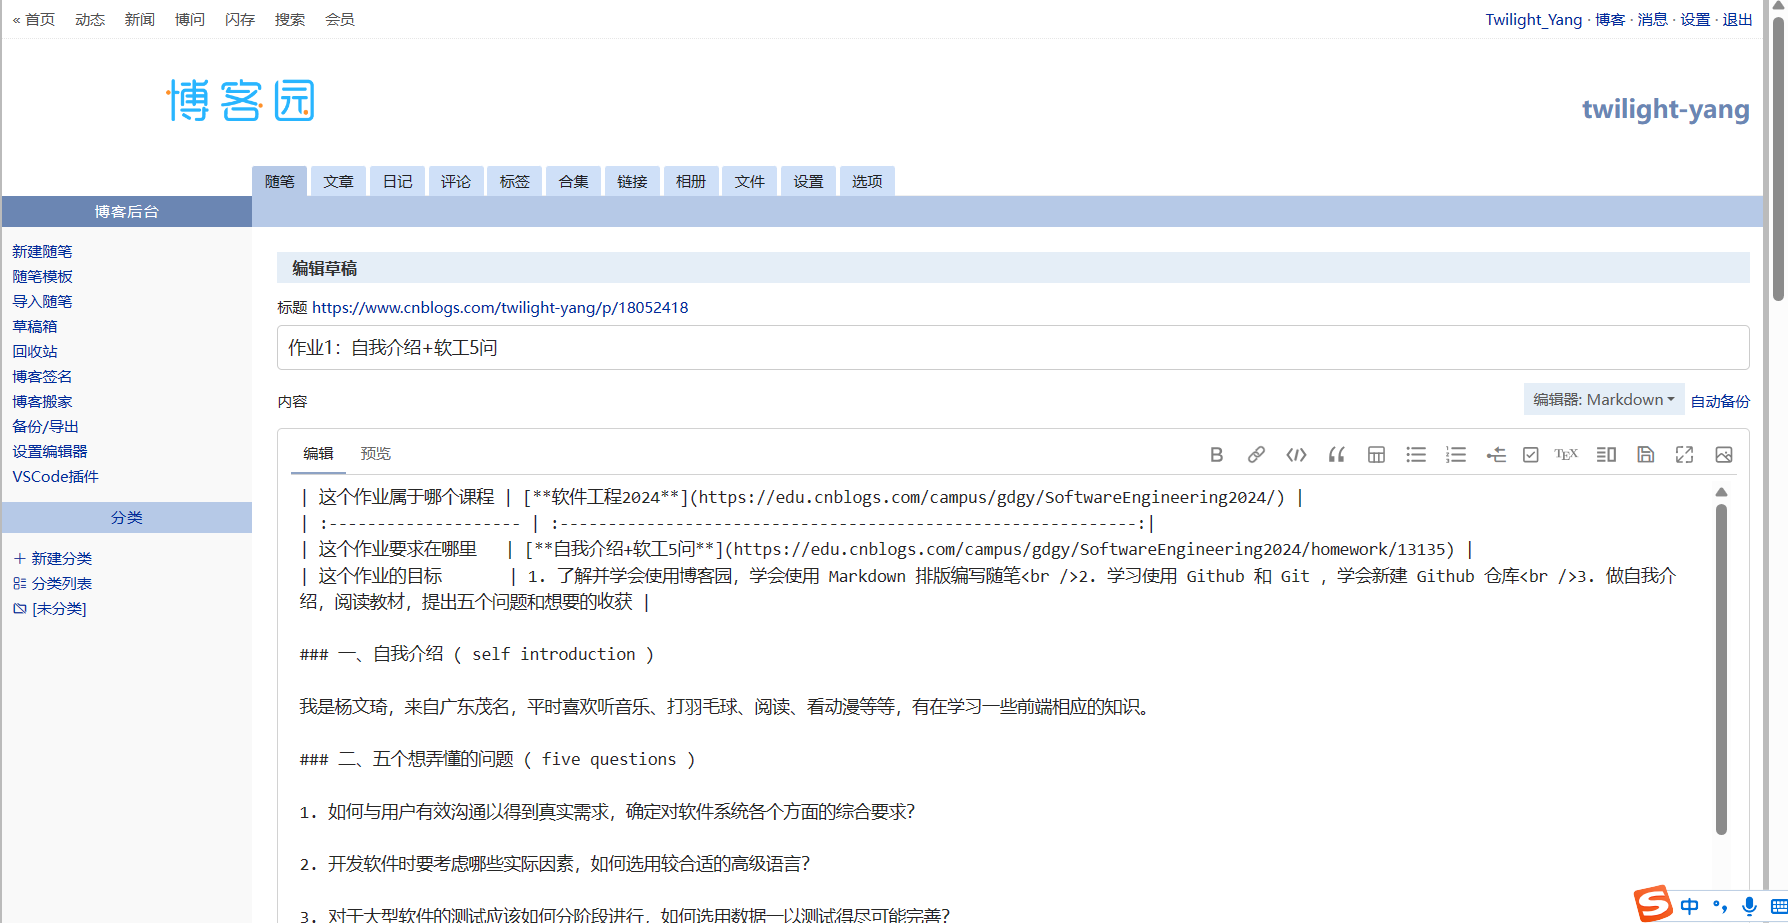Open 动态 in top navigation
This screenshot has width=1788, height=923.
pyautogui.click(x=90, y=19)
